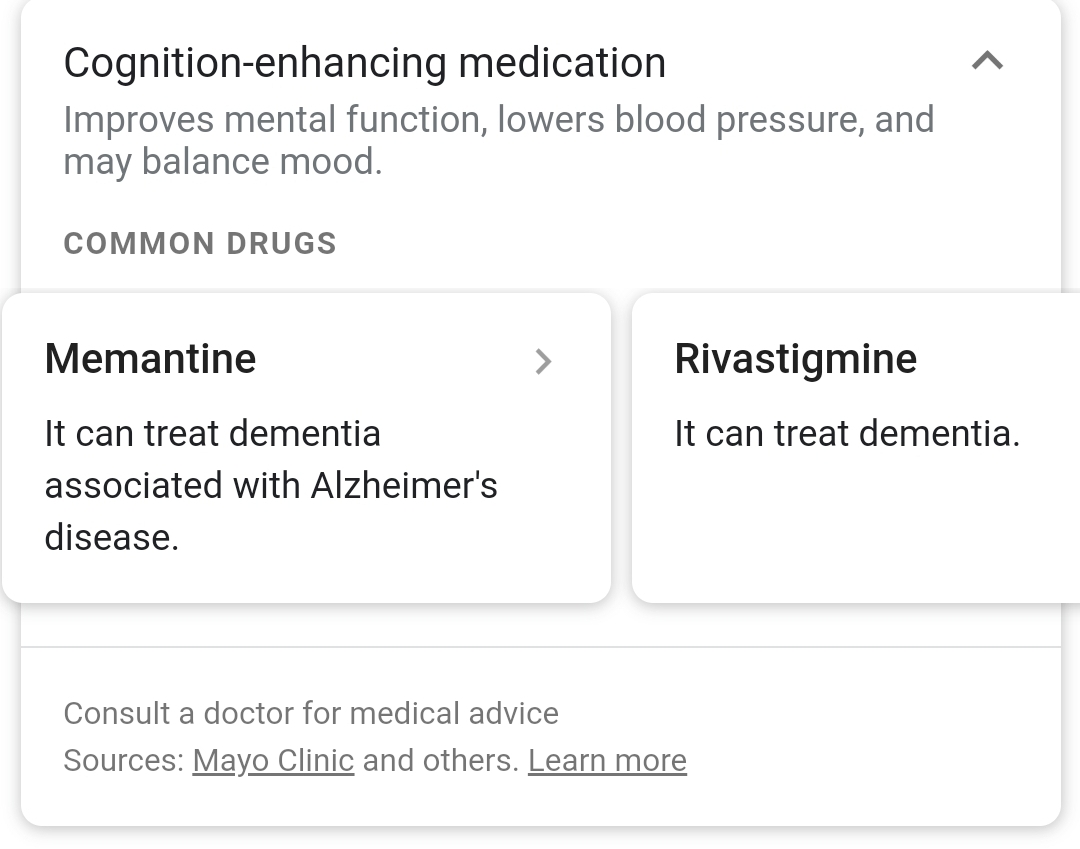Tap the "may balance mood." line
This screenshot has width=1080, height=849.
pos(223,162)
